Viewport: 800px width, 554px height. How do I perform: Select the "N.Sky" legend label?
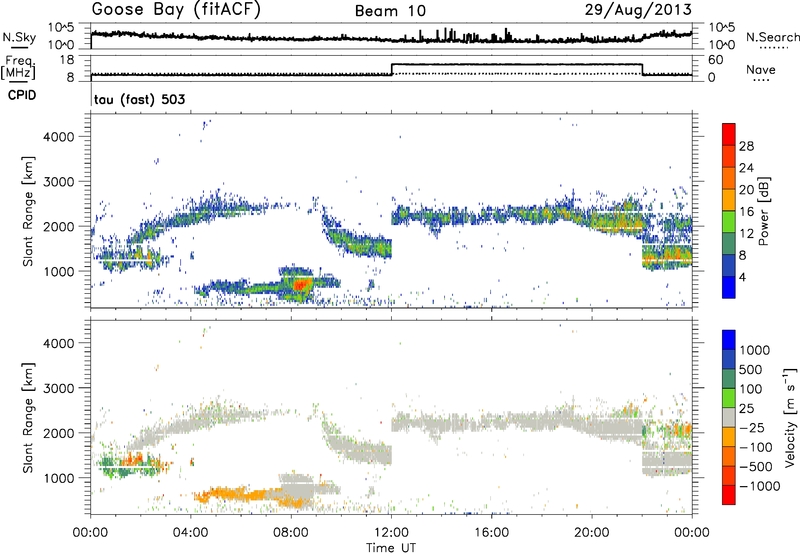(19, 37)
